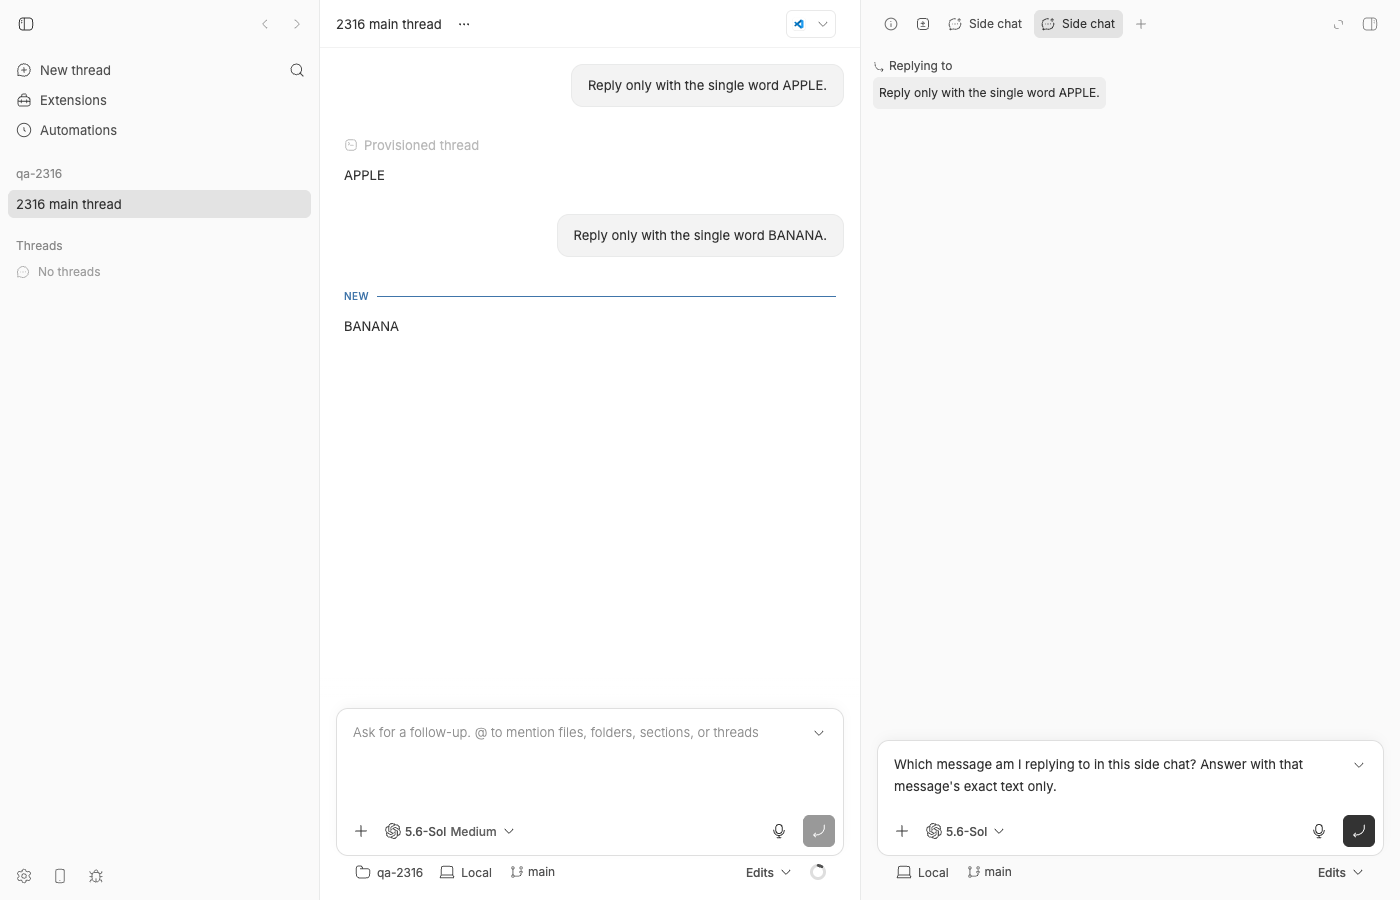This screenshot has width=1400, height=900.
Task: Open the bug report icon
Action: click(96, 876)
